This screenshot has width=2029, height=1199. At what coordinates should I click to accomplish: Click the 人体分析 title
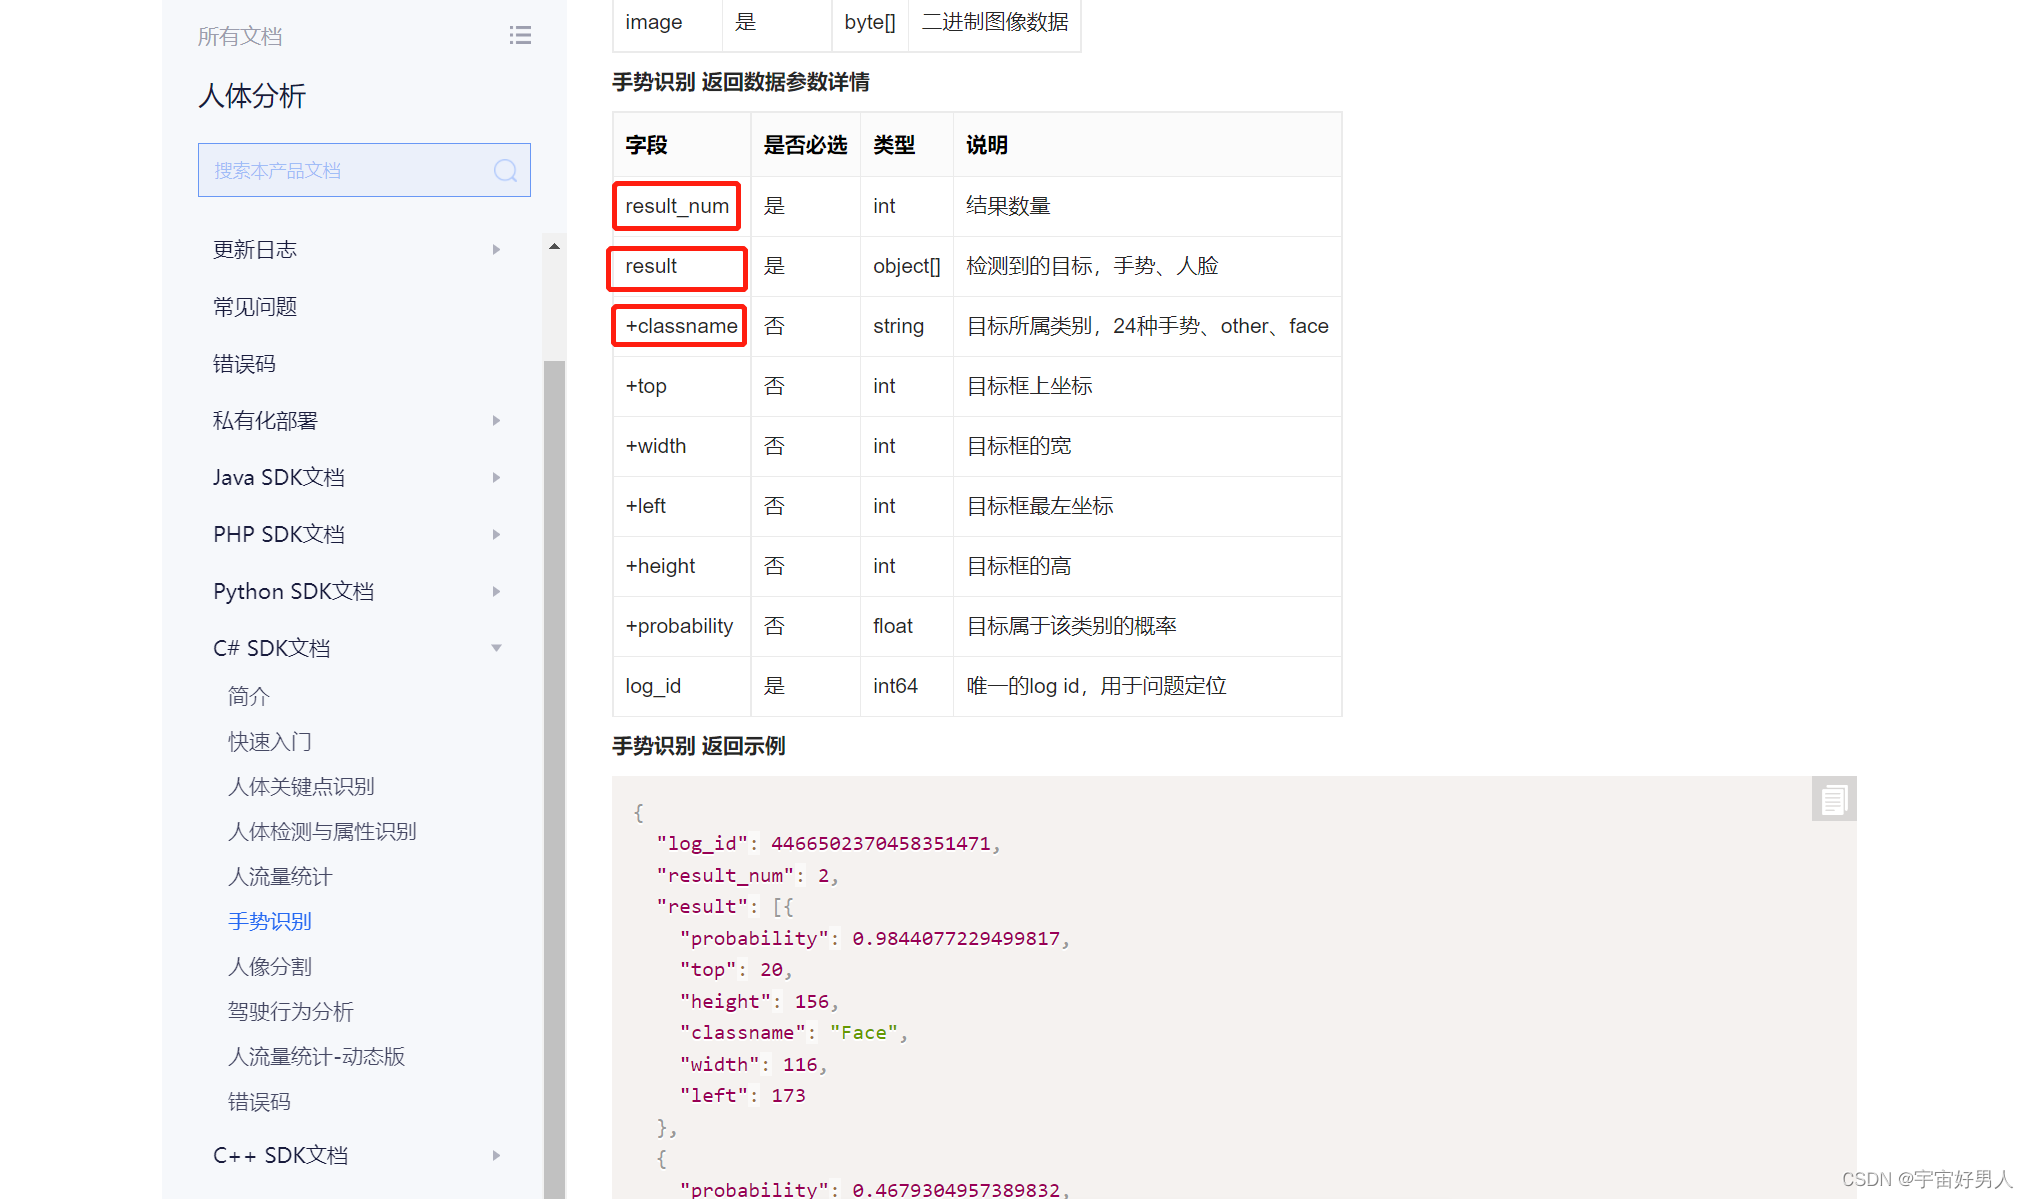tap(252, 96)
